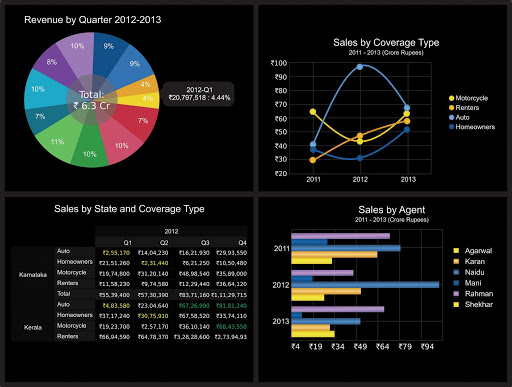Viewport: 512px width, 387px height.
Task: Click the Auto 2012 peak data point
Action: coord(360,67)
